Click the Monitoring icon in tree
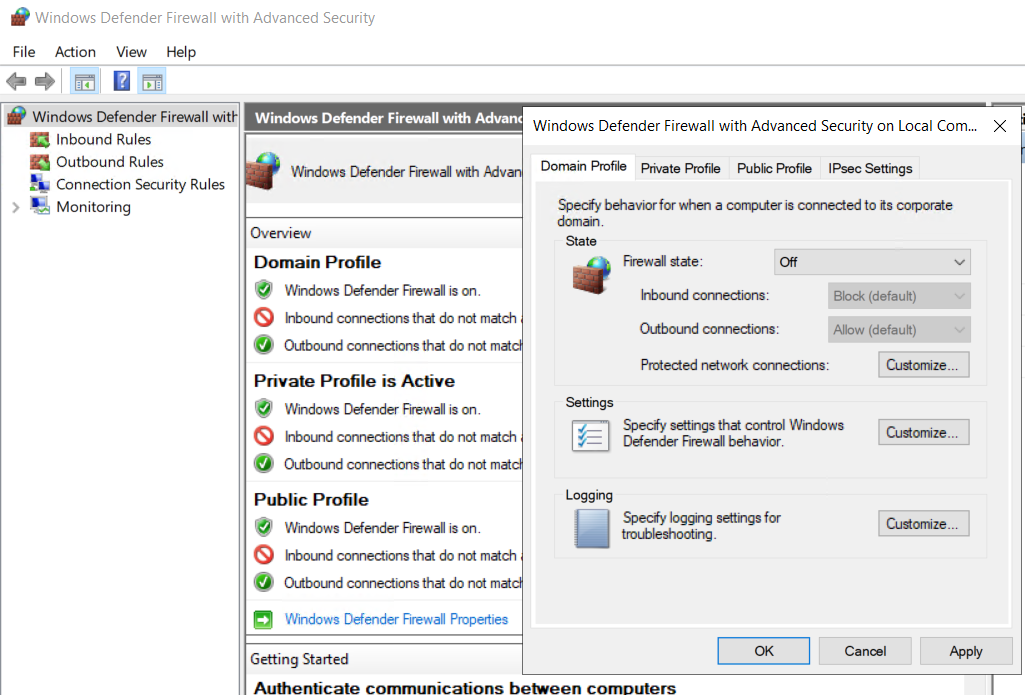The image size is (1025, 695). pos(40,206)
